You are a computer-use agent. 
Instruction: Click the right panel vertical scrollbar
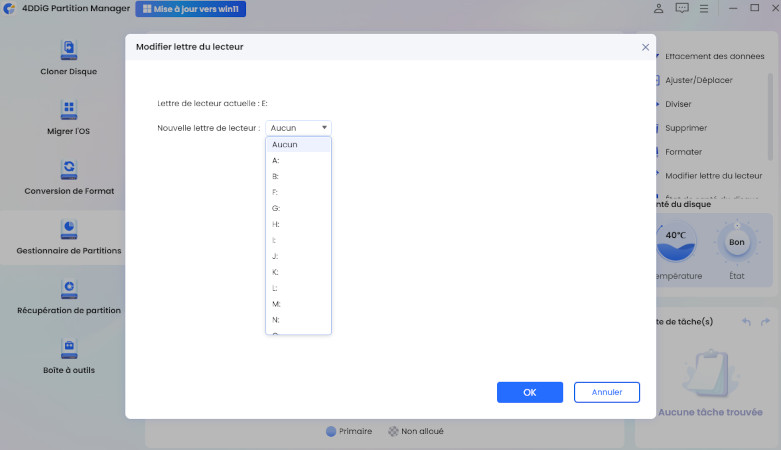click(x=770, y=117)
